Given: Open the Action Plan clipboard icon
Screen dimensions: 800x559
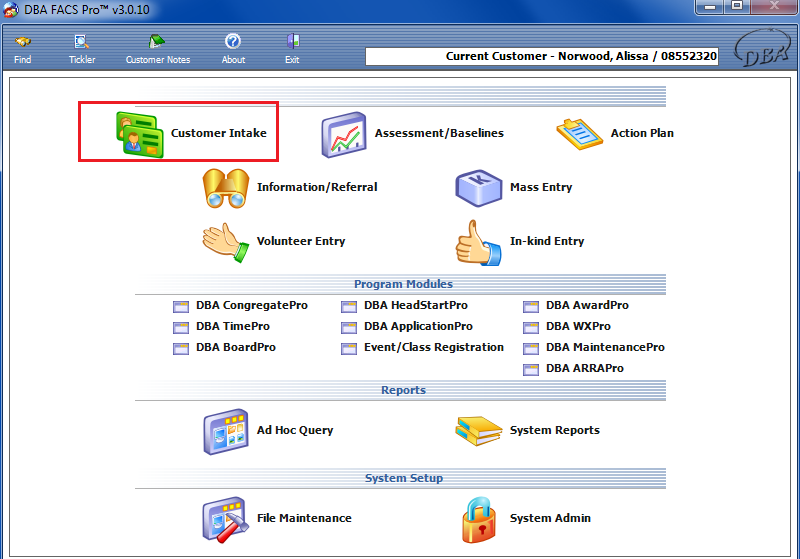Looking at the screenshot, I should (x=580, y=134).
